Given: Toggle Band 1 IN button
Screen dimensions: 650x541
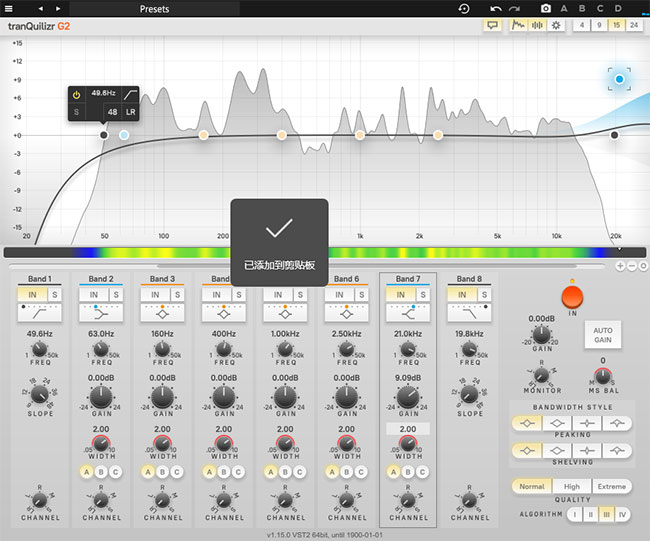Looking at the screenshot, I should coord(32,294).
